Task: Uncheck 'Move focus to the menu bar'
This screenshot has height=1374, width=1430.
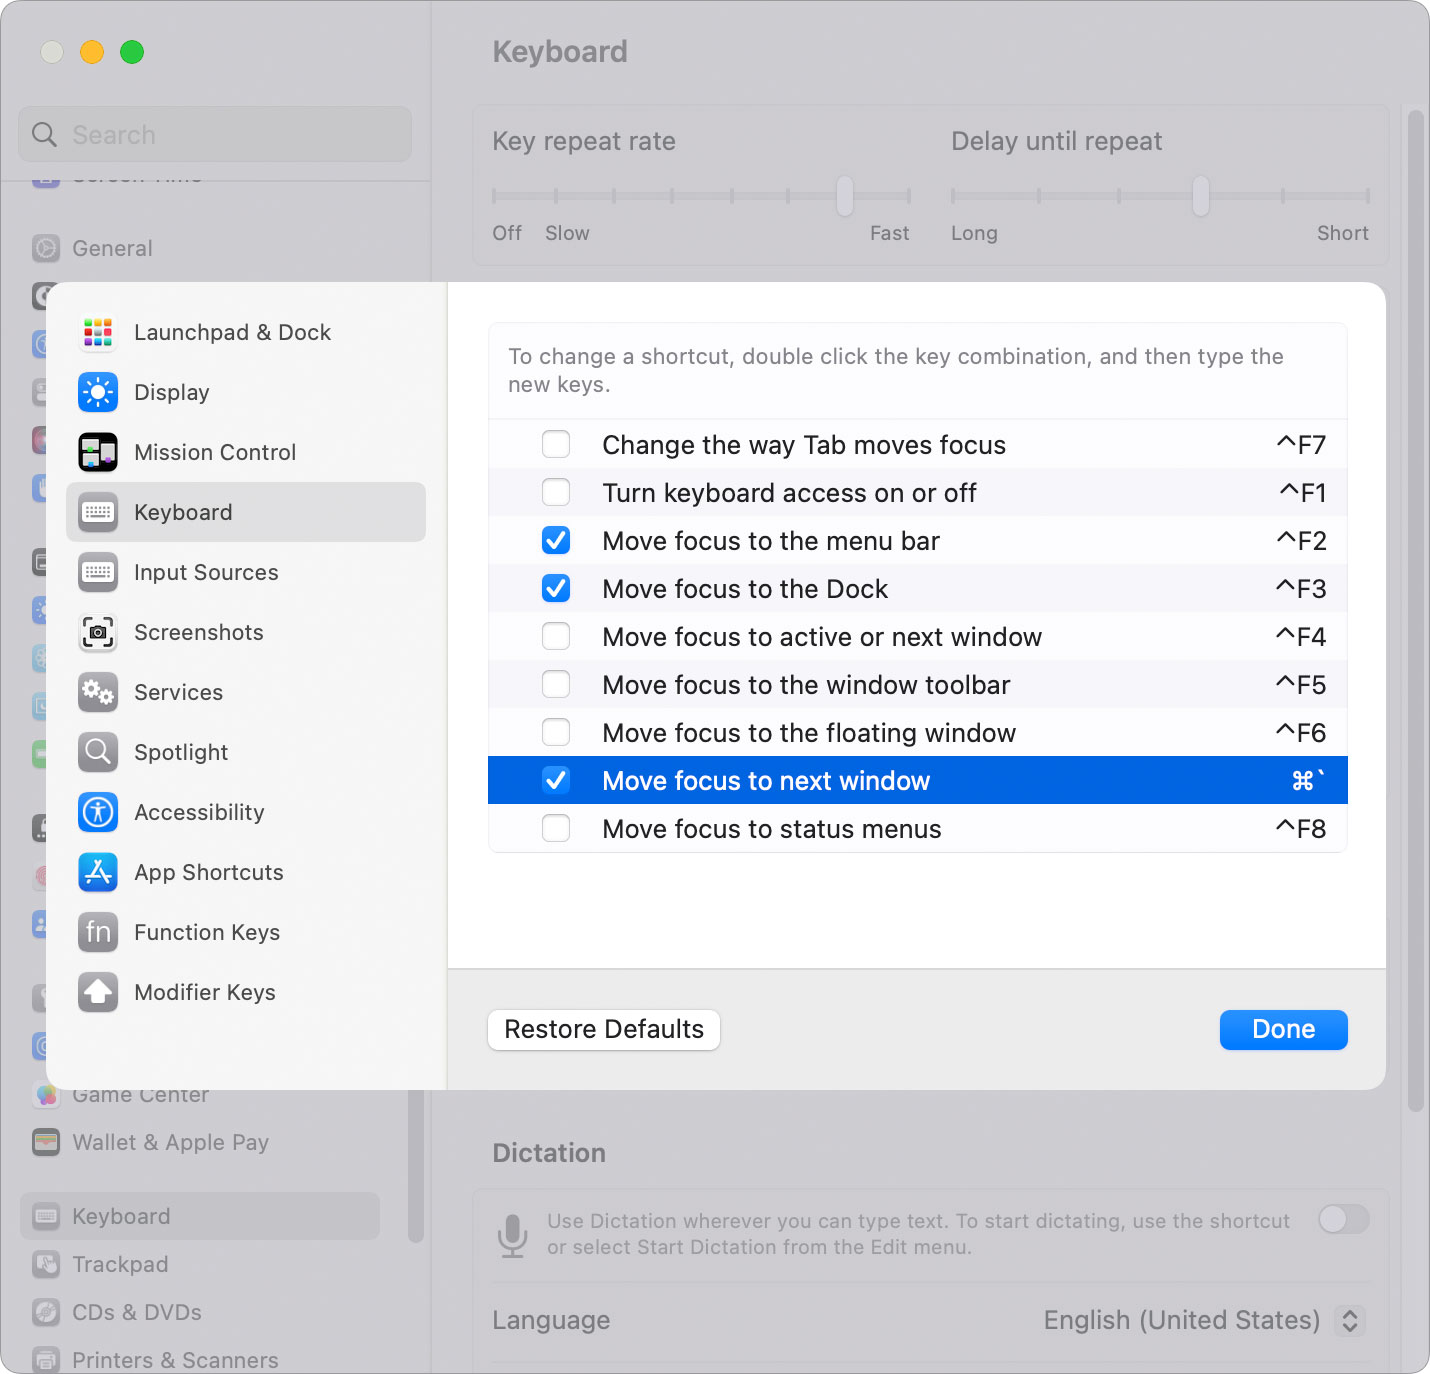Action: pyautogui.click(x=556, y=540)
